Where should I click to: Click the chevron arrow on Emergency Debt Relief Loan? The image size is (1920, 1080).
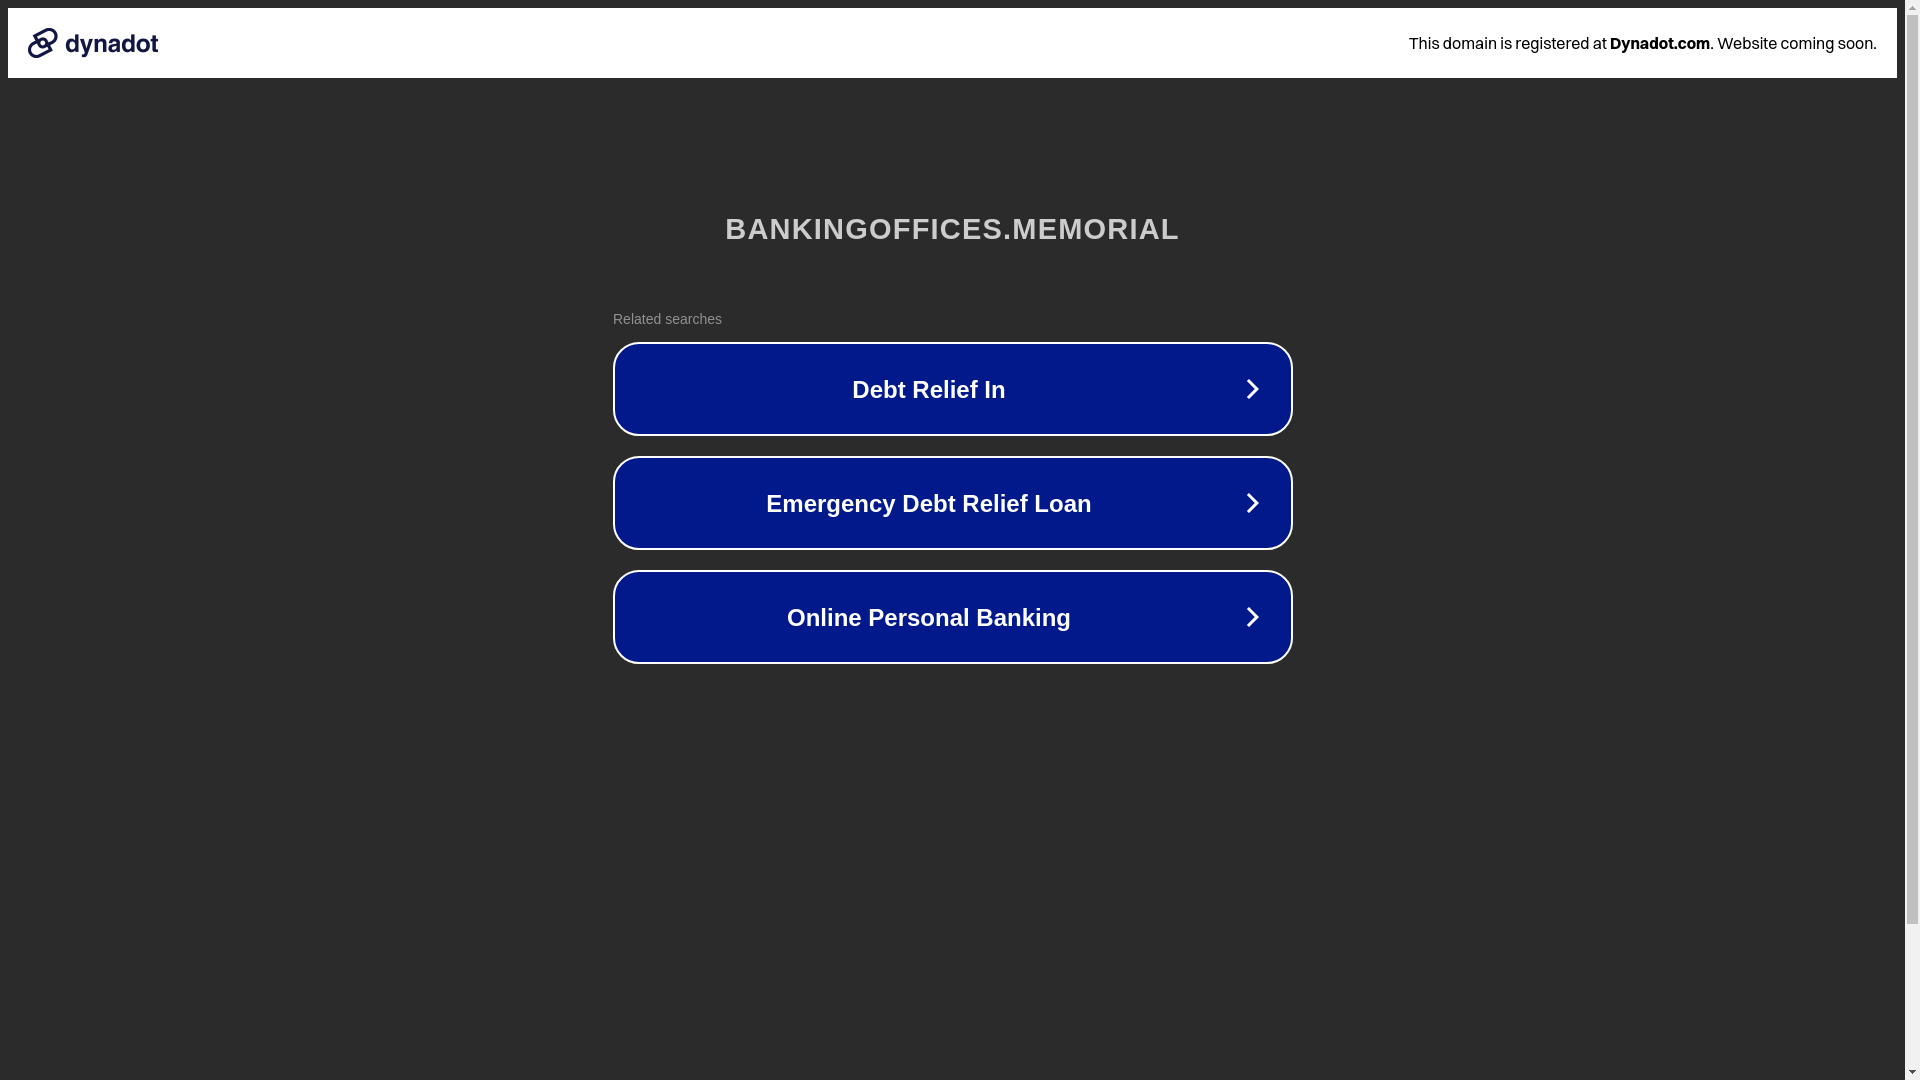click(1252, 503)
